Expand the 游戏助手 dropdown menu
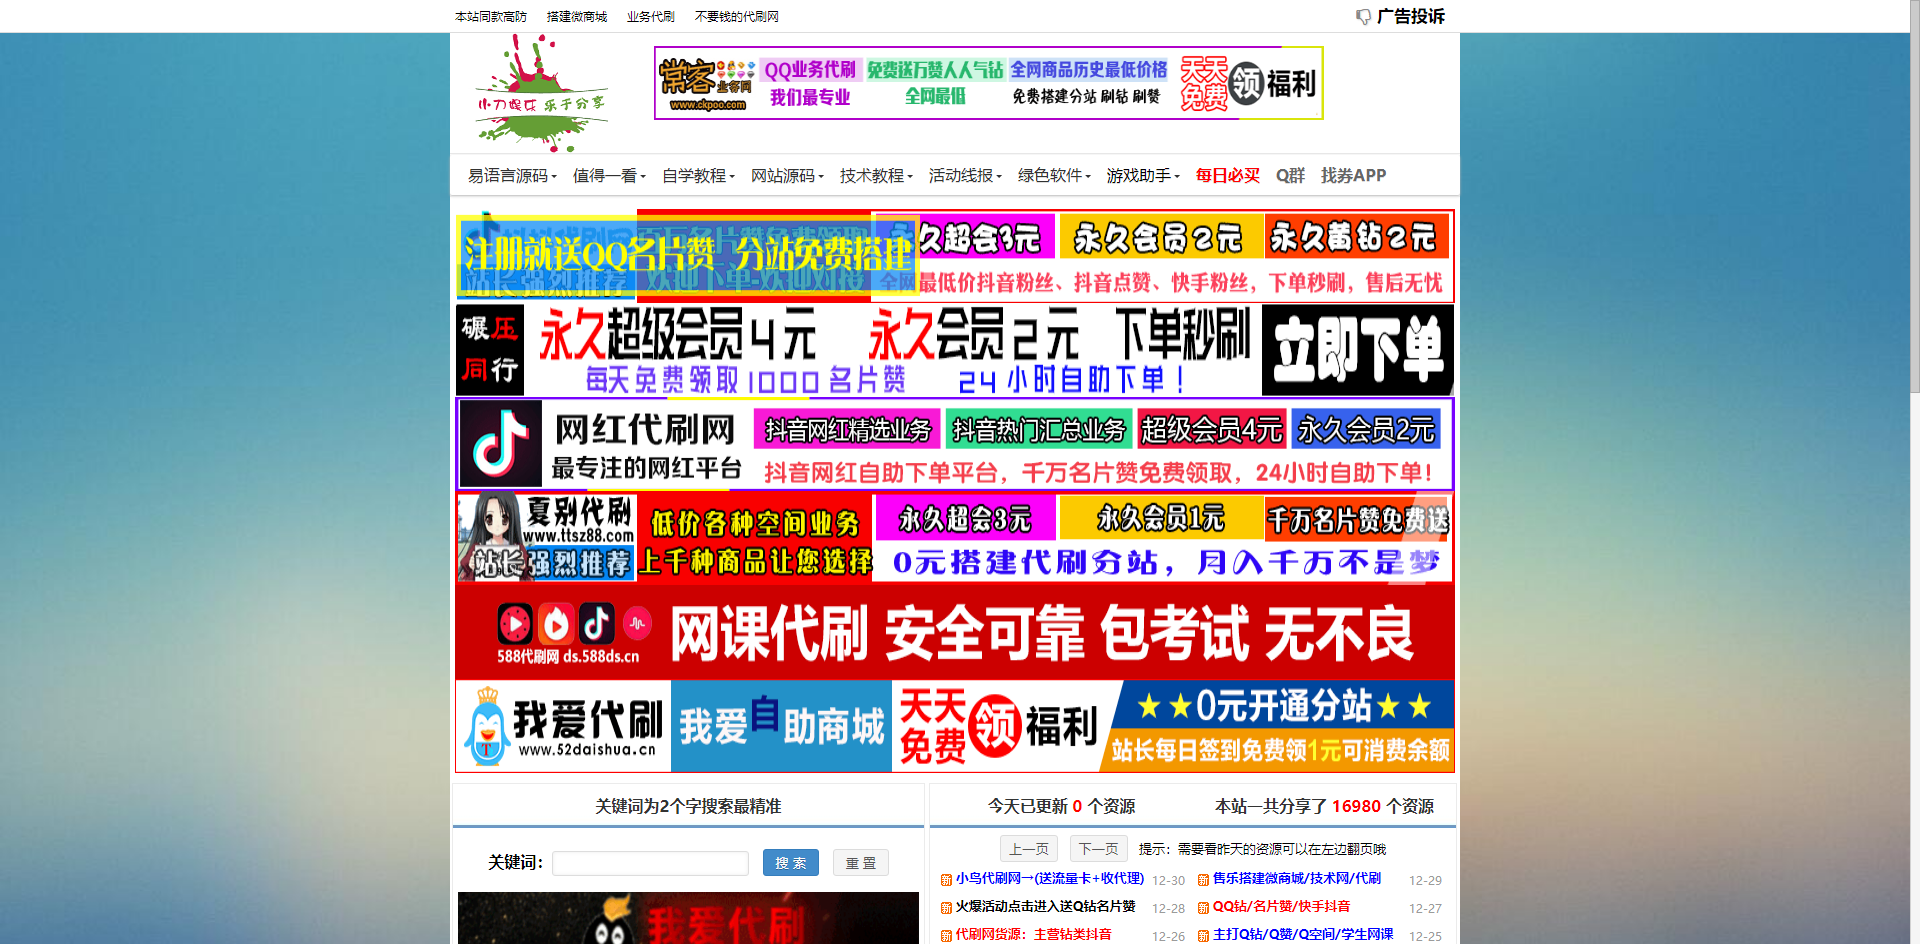This screenshot has height=944, width=1920. [x=1143, y=176]
